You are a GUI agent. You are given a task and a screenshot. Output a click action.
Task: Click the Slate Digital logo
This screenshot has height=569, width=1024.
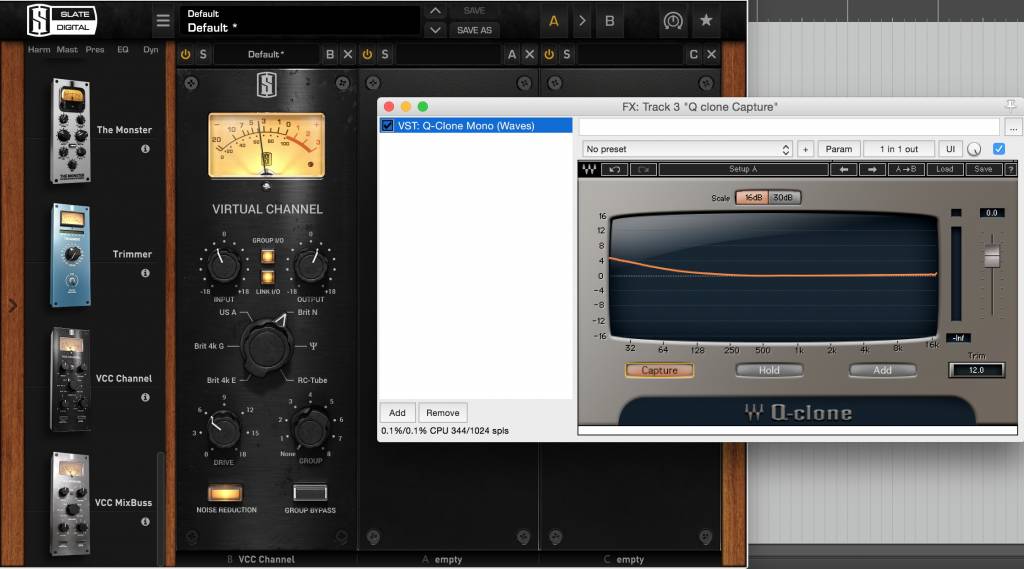62,20
